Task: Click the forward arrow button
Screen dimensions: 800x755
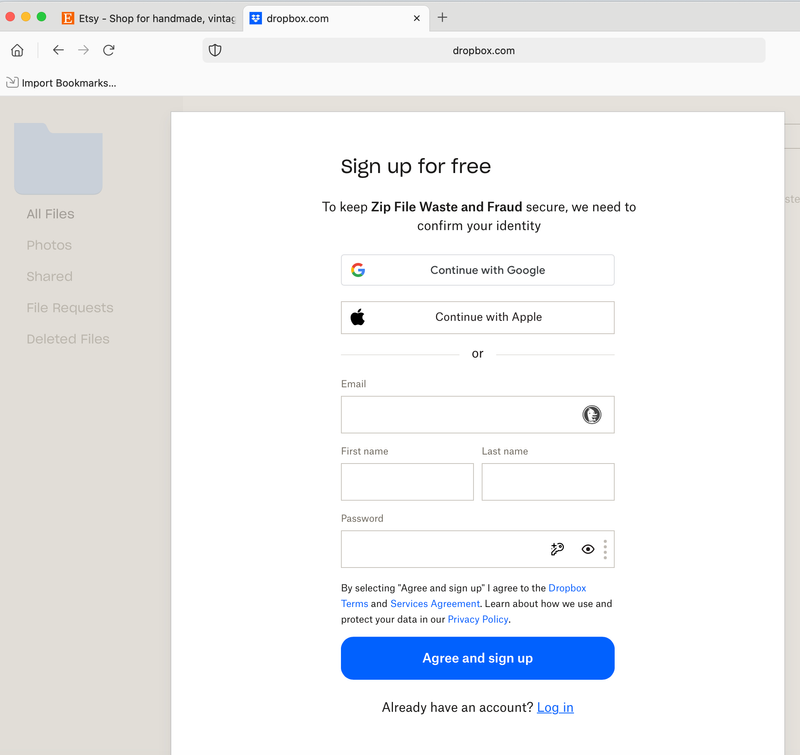Action: click(x=84, y=50)
